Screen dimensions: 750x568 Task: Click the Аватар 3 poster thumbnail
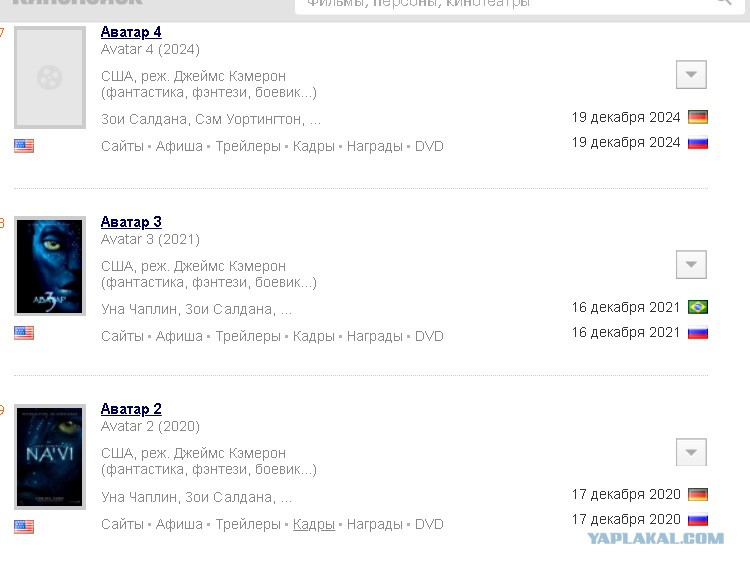(x=50, y=266)
